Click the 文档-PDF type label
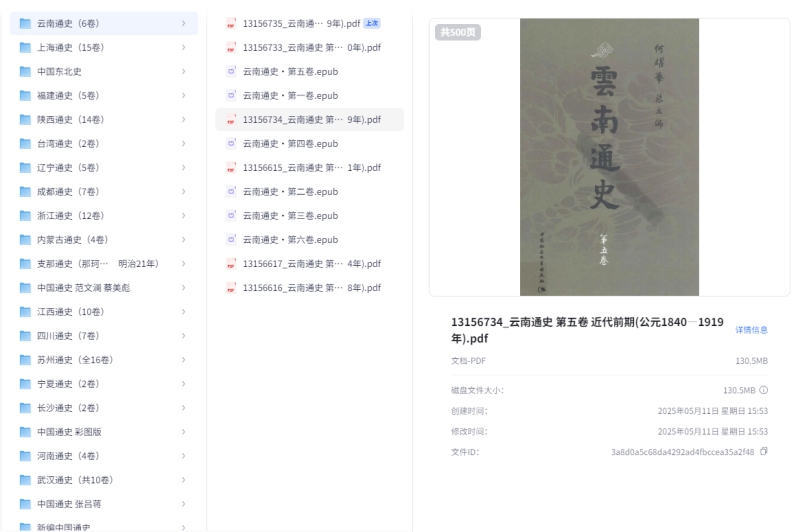 pos(468,361)
